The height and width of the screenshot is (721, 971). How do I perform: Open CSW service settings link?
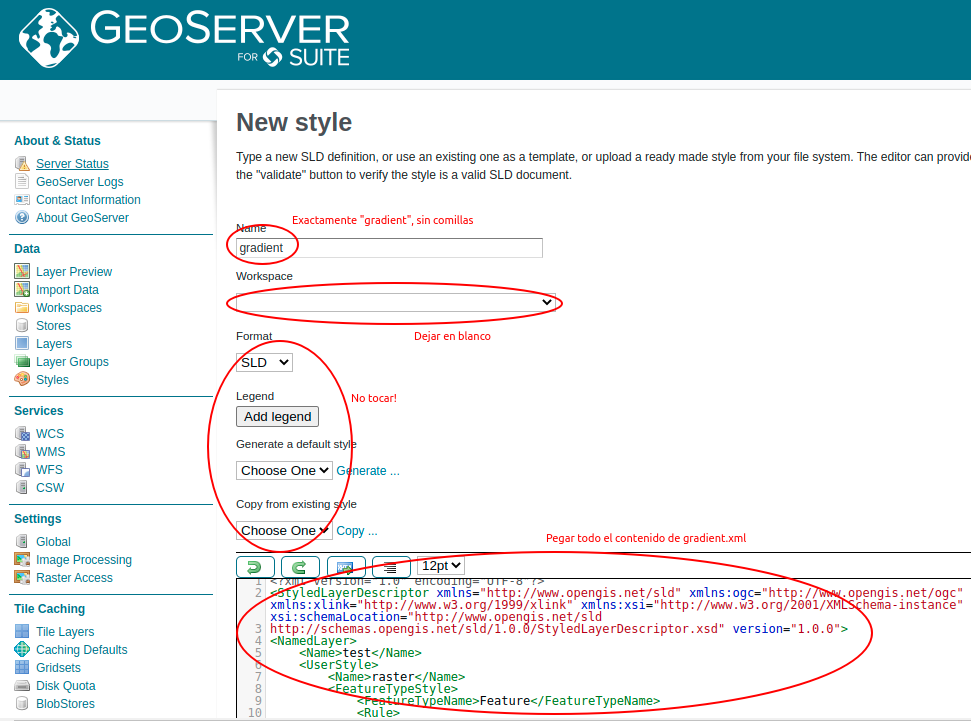(50, 487)
